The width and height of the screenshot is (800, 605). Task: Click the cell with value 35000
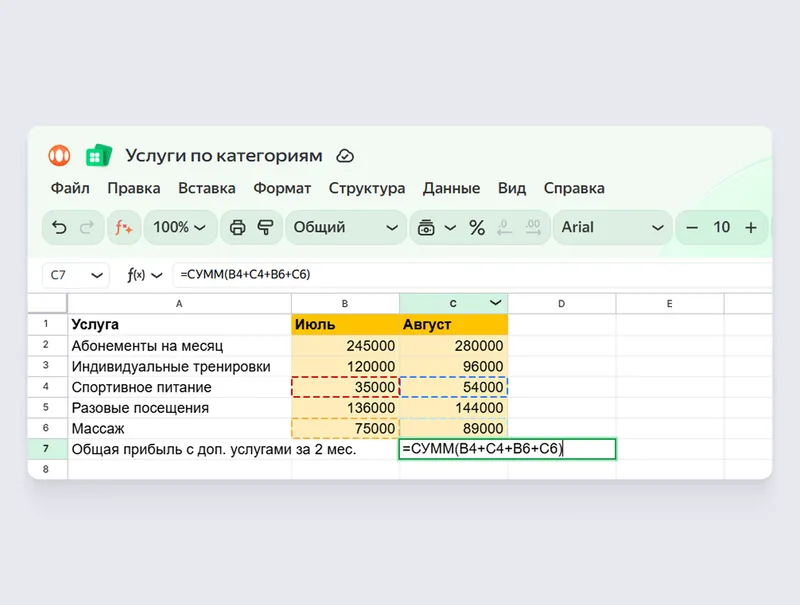[x=345, y=387]
